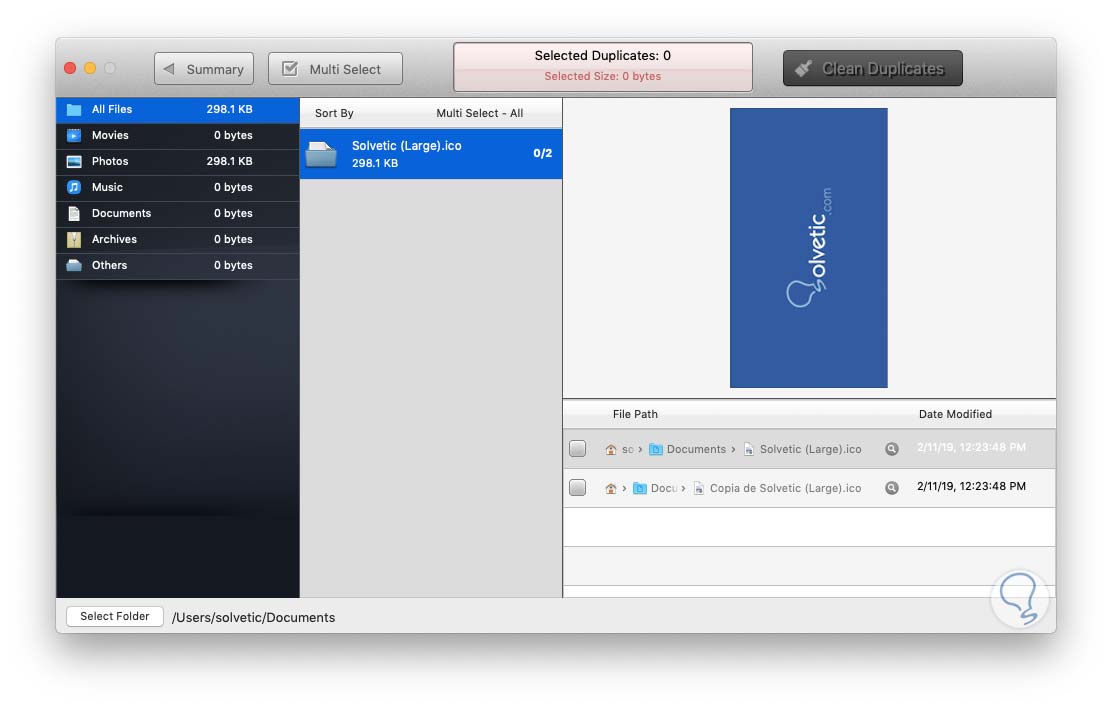Click file icon before Solvetic (Large).ico in path
1112x707 pixels.
tap(748, 450)
